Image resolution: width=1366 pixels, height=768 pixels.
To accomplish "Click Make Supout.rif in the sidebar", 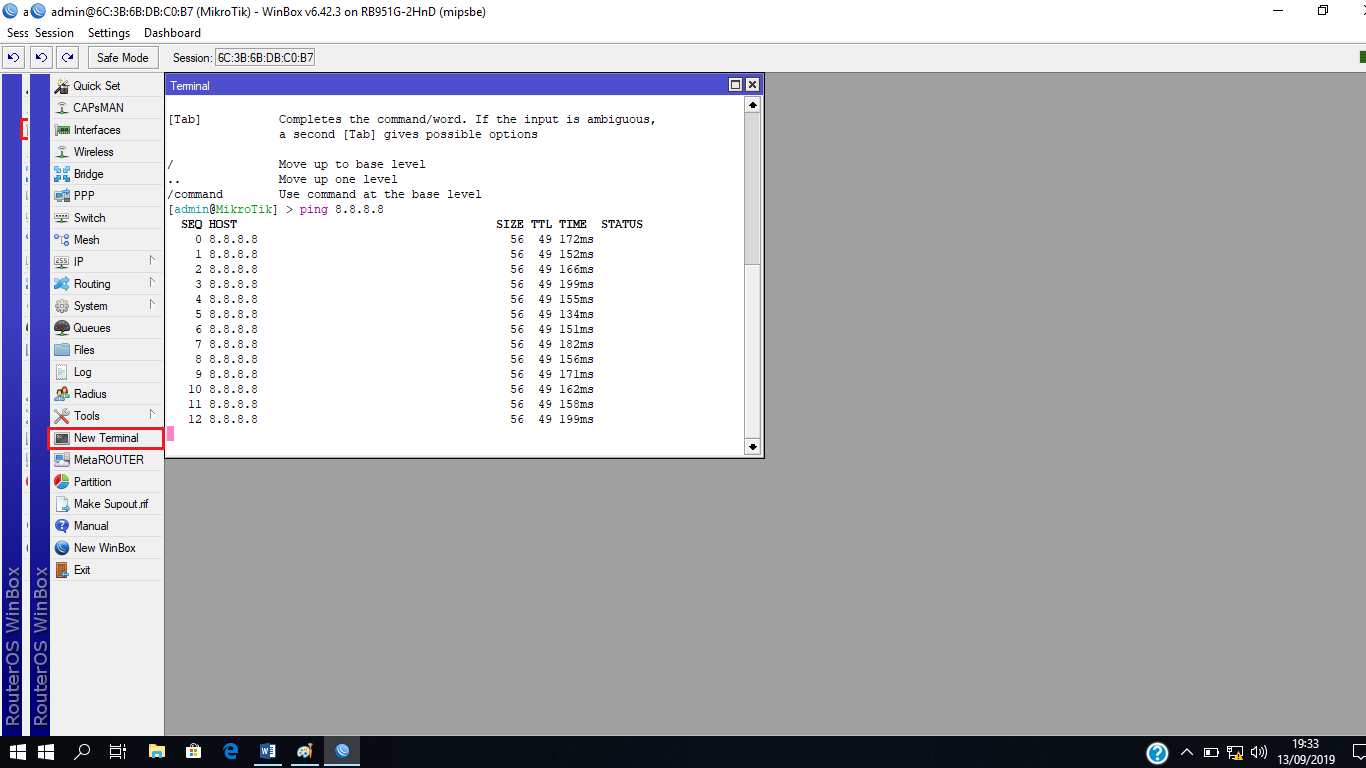I will click(x=107, y=504).
